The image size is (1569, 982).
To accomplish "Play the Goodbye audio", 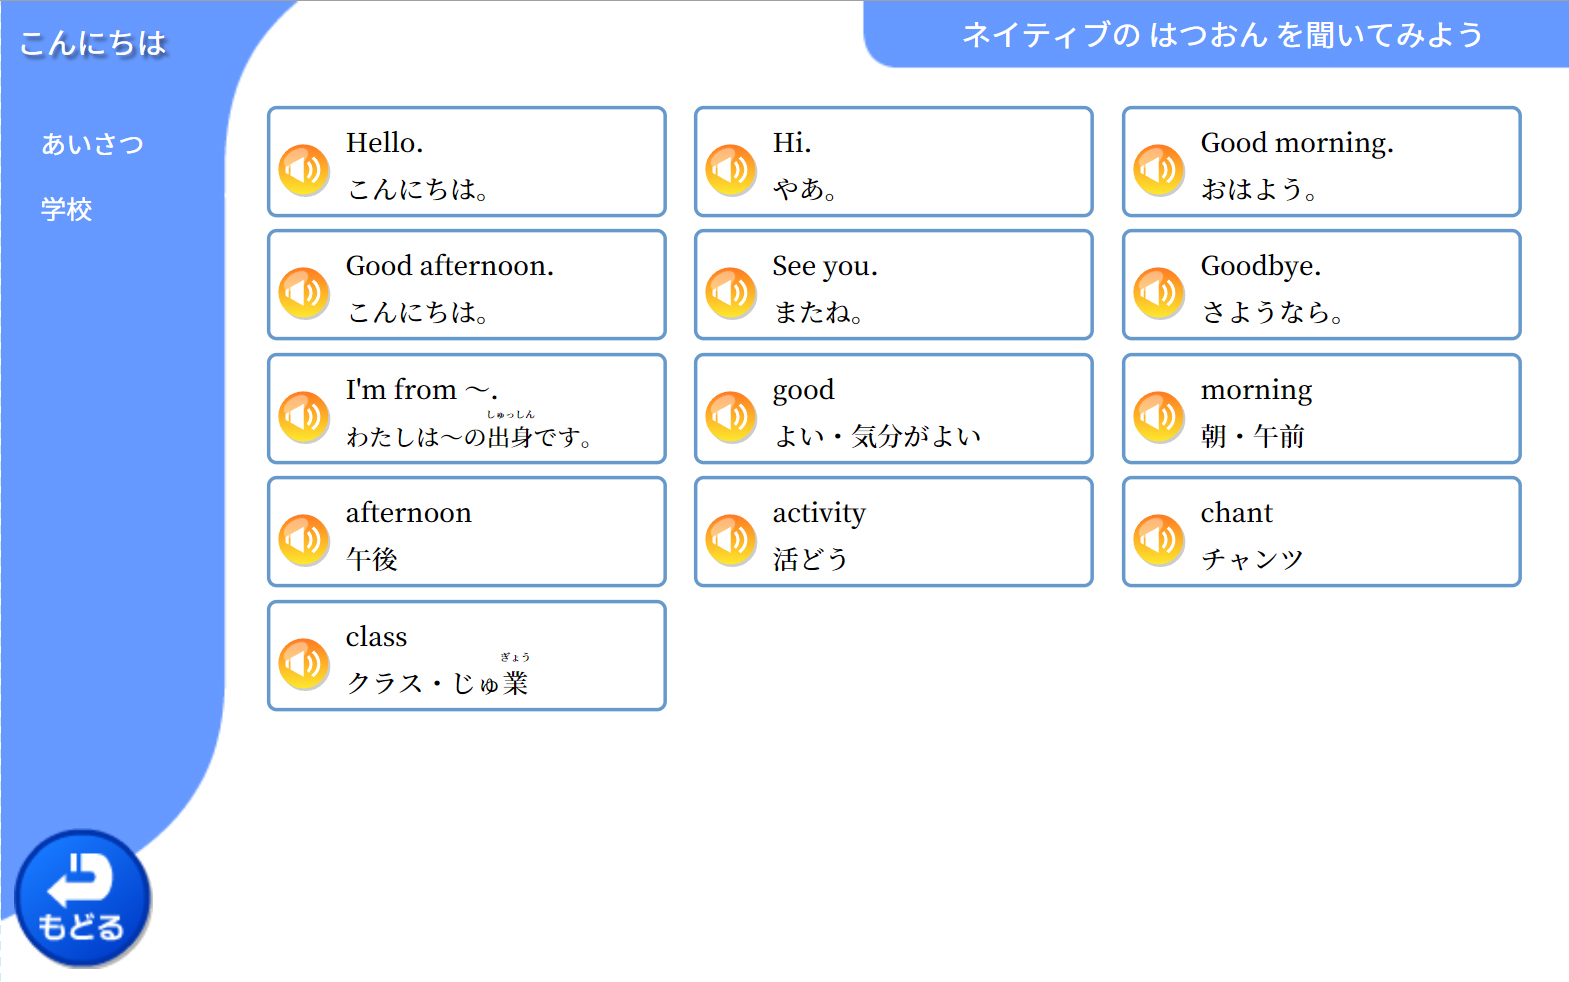I will click(1159, 292).
